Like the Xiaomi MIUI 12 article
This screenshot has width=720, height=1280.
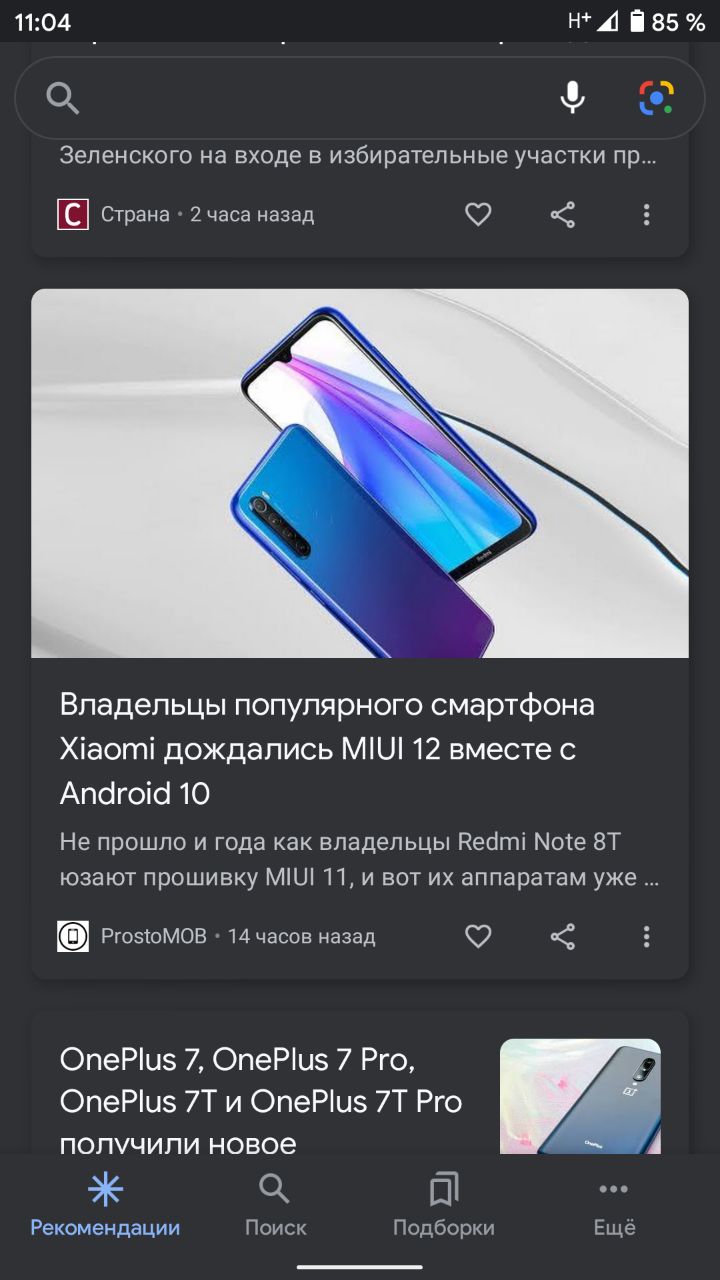coord(478,936)
